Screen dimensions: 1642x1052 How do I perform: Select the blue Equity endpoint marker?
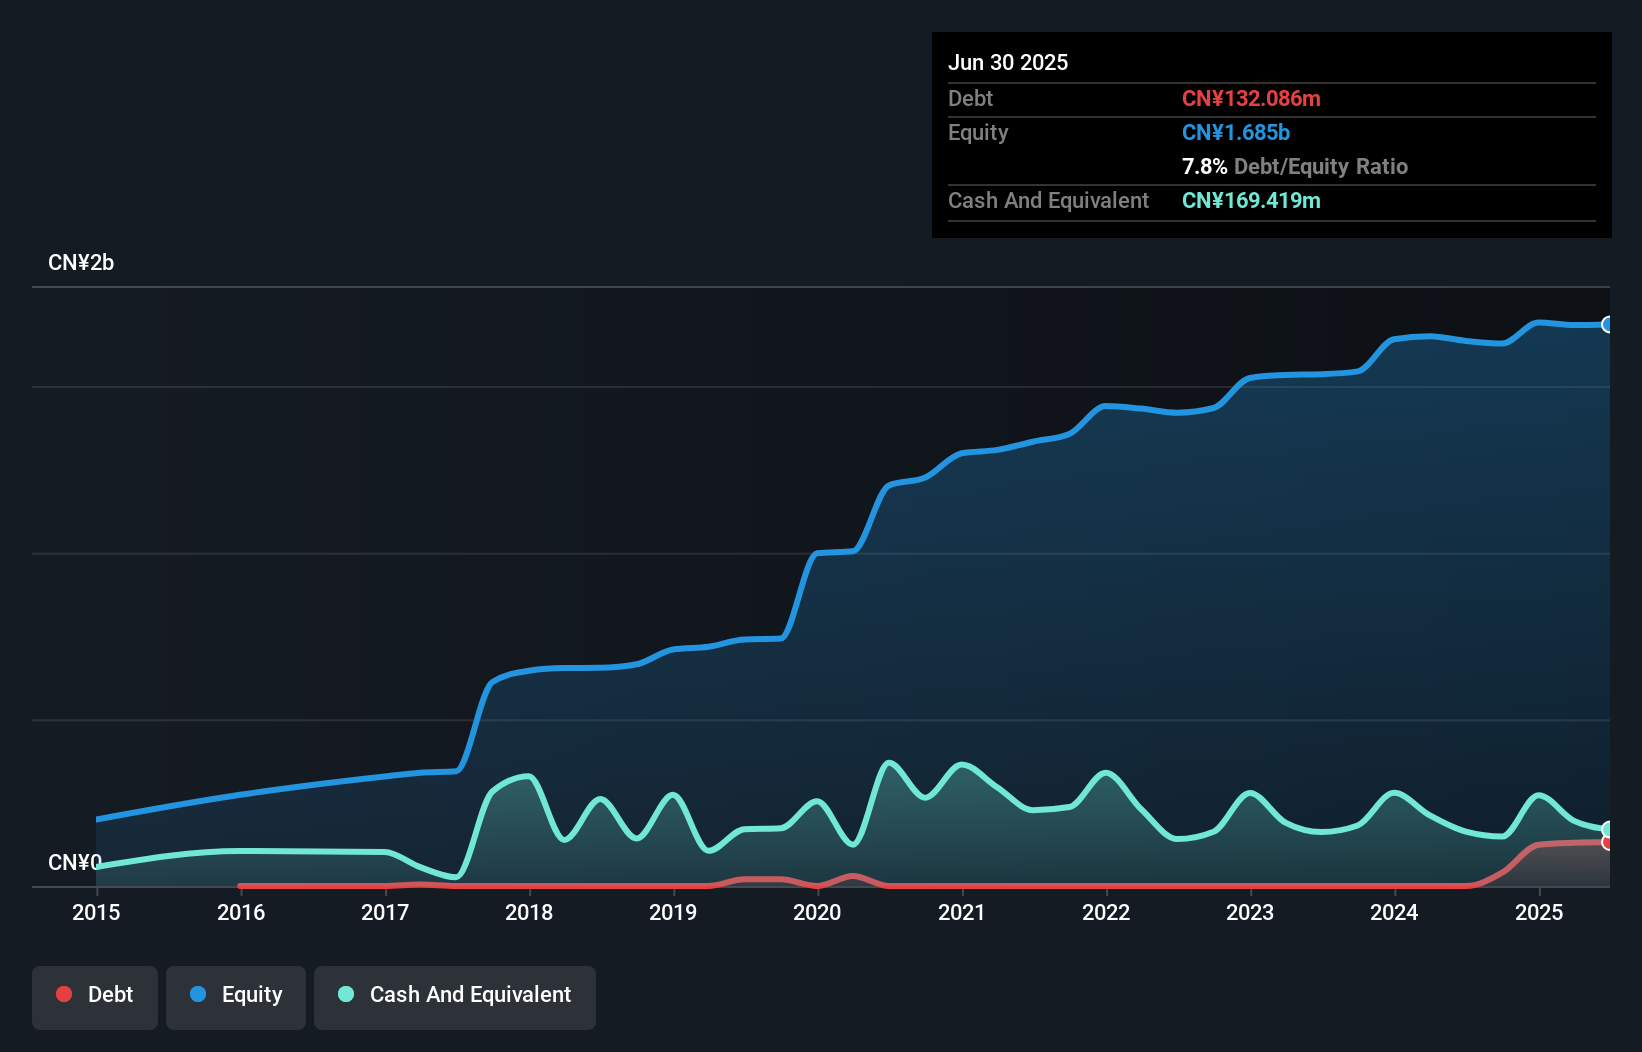pyautogui.click(x=1608, y=324)
